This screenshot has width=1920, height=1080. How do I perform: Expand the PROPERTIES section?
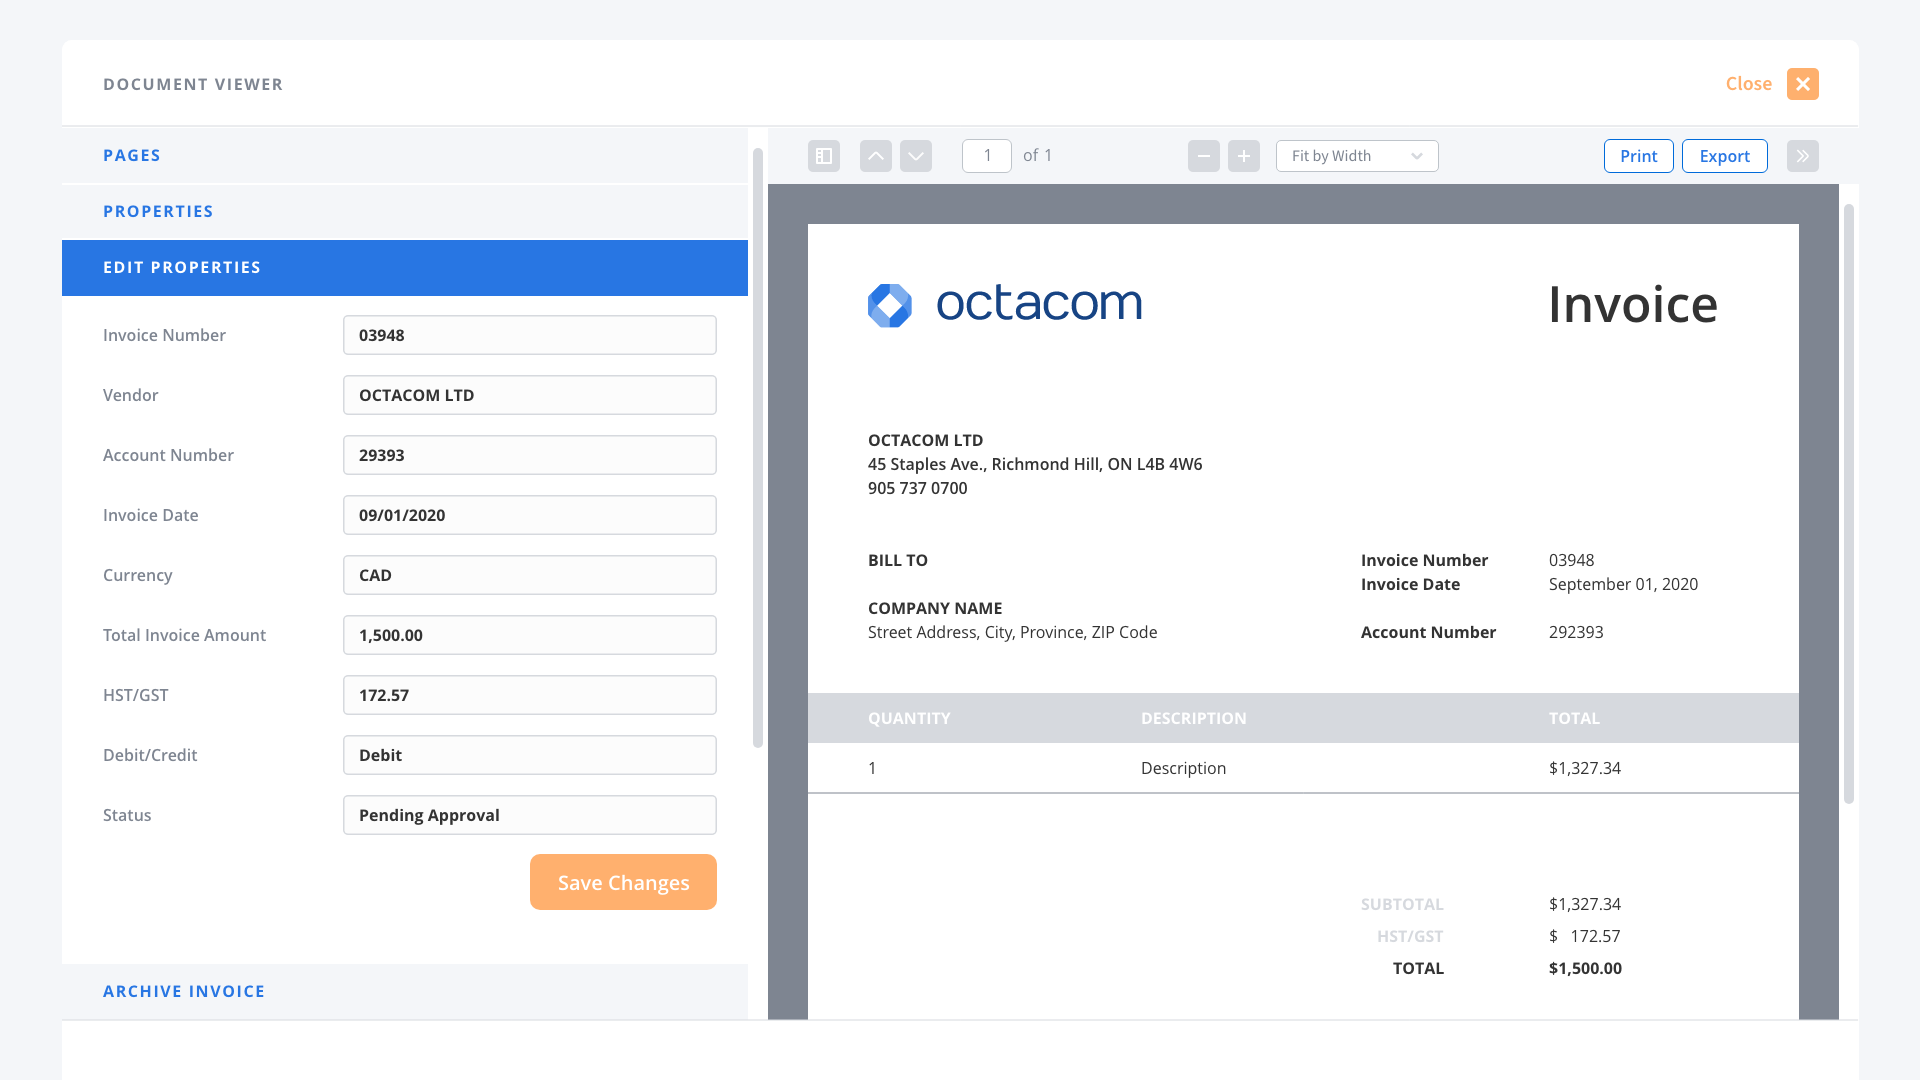[158, 211]
